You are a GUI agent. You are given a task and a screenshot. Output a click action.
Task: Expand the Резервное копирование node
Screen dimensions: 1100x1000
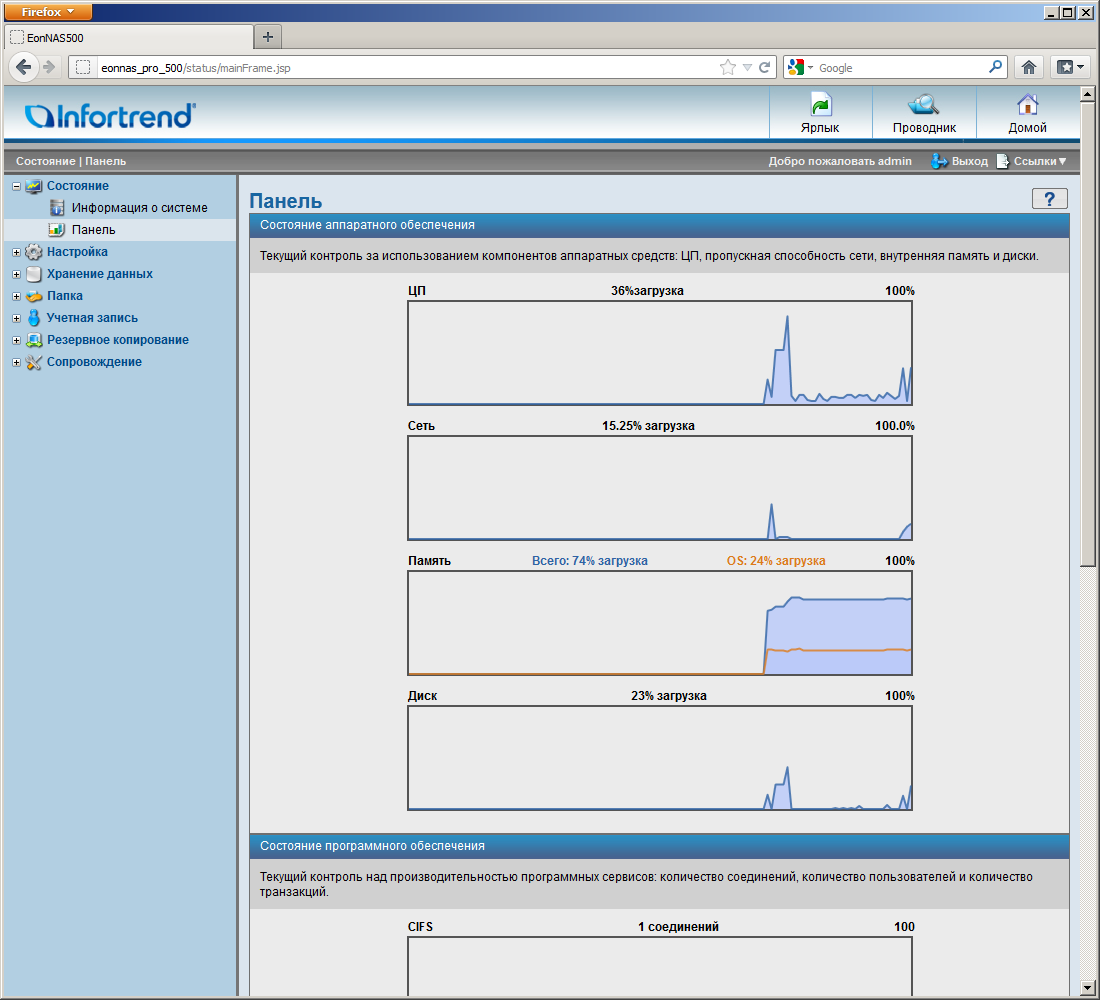tap(16, 340)
